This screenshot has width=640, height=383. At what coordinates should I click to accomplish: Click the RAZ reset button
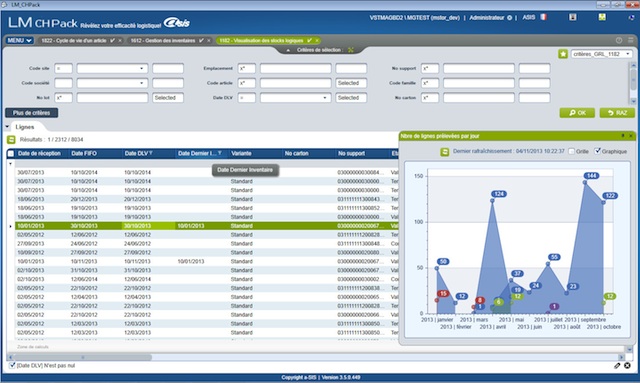click(617, 113)
